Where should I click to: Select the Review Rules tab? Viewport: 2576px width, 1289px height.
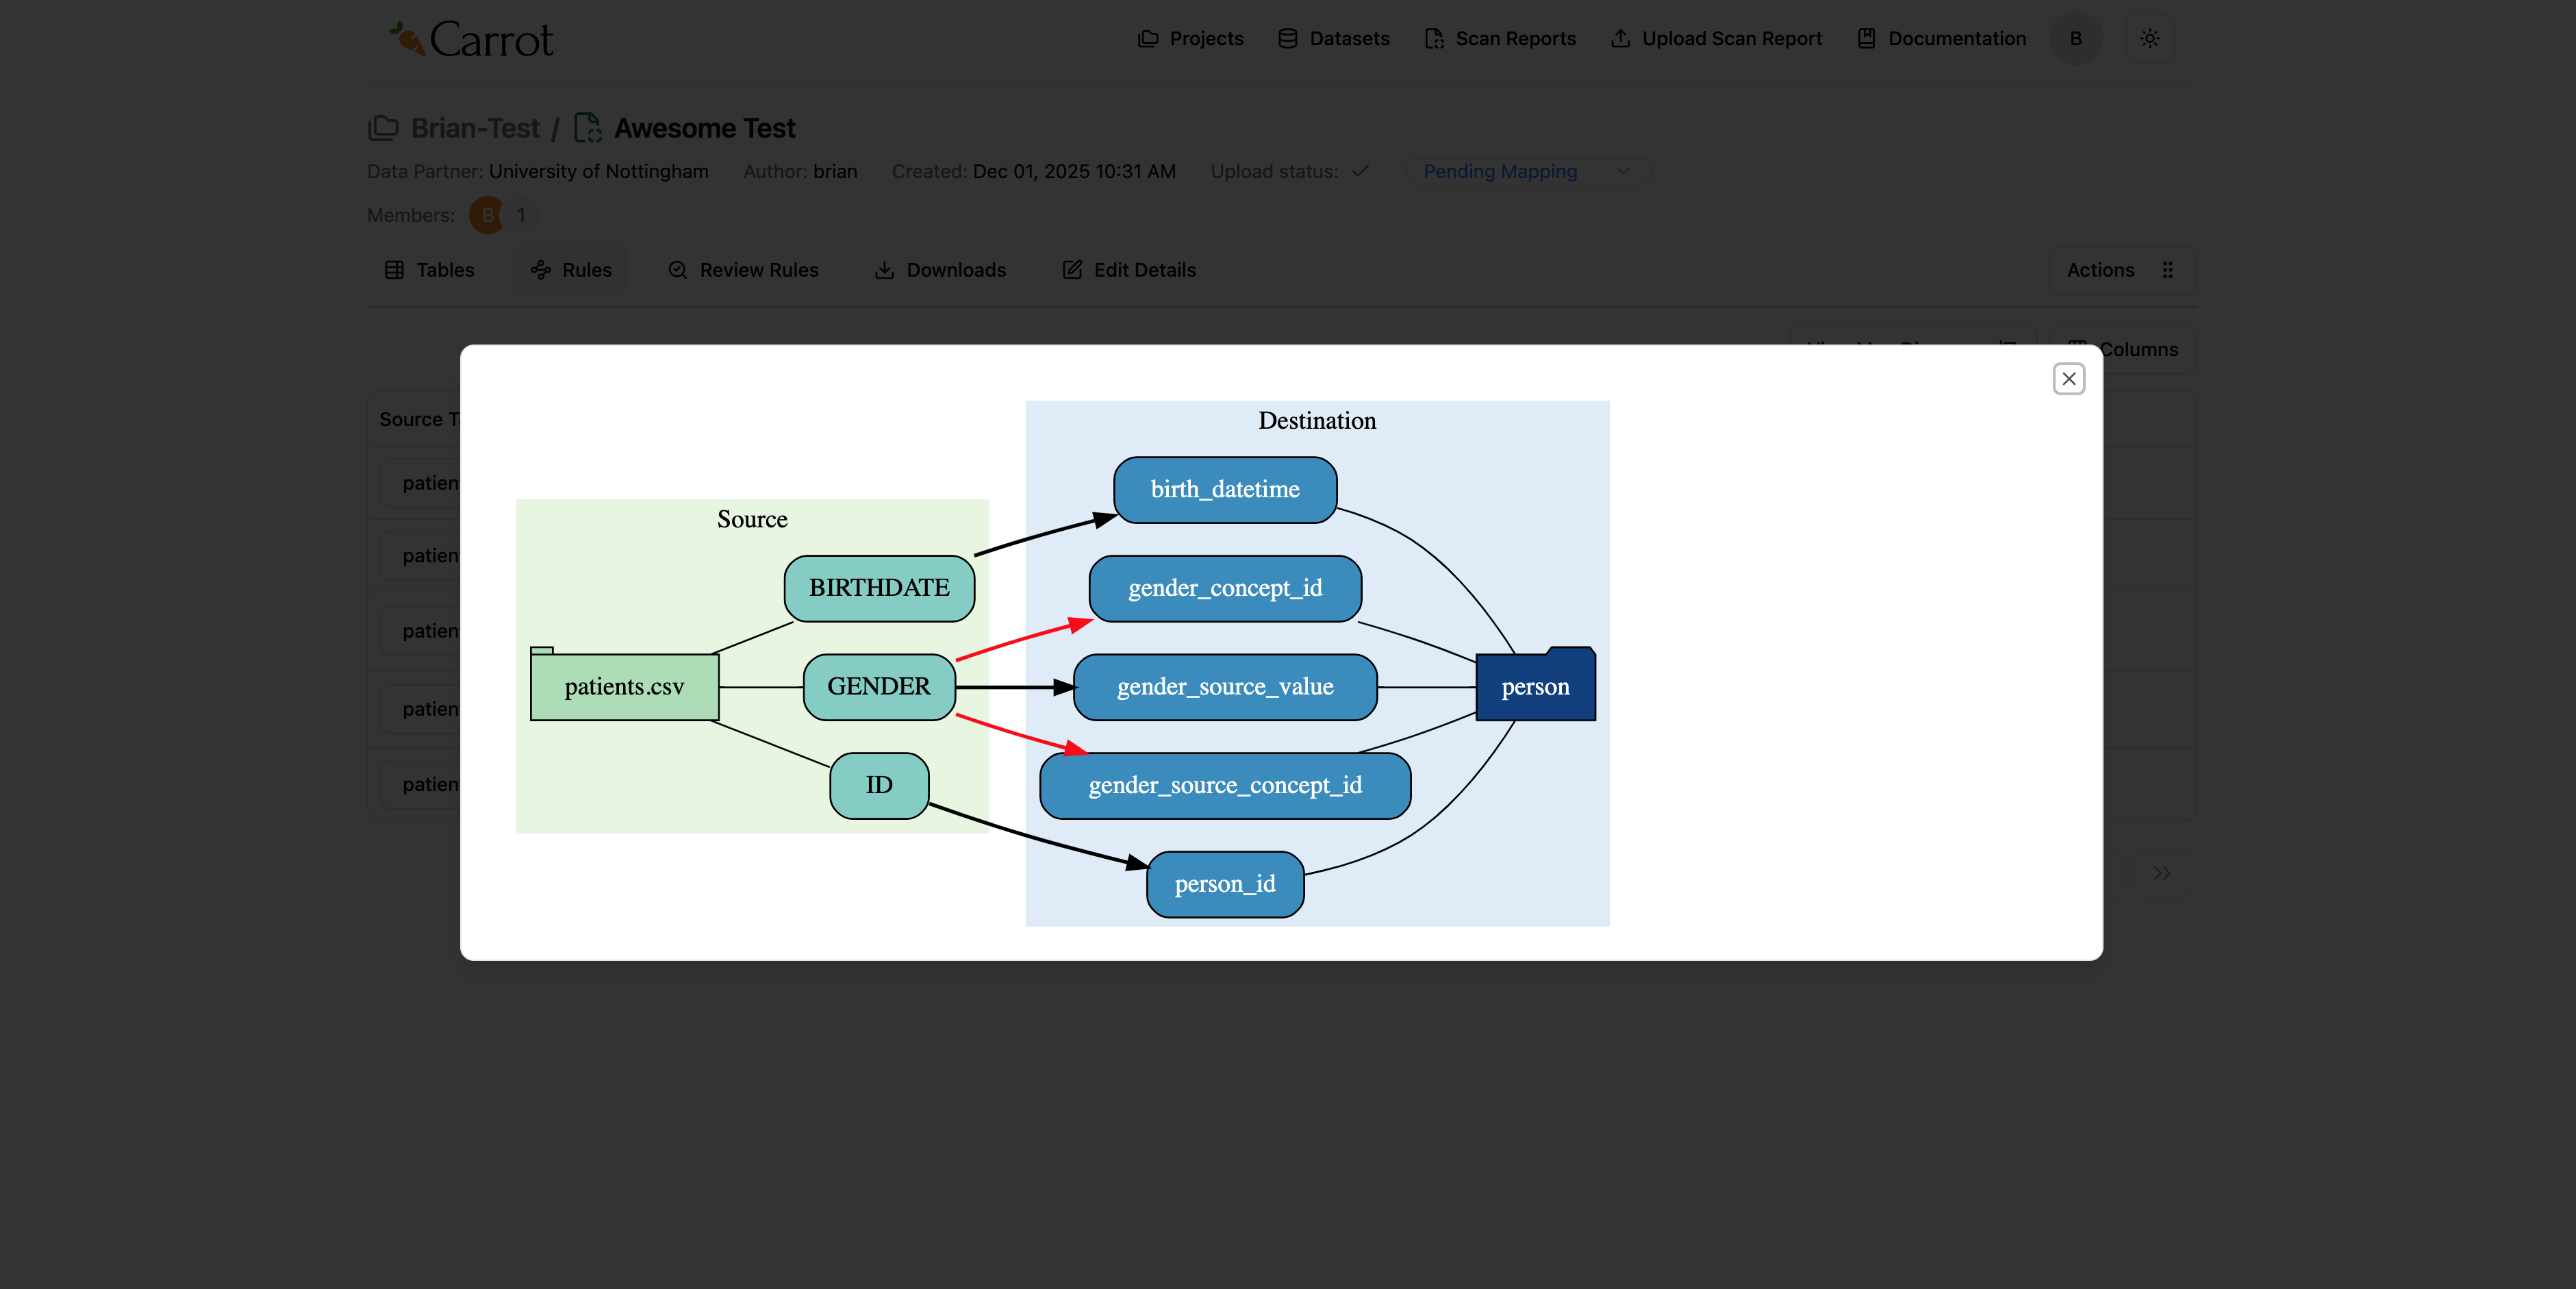pos(743,270)
